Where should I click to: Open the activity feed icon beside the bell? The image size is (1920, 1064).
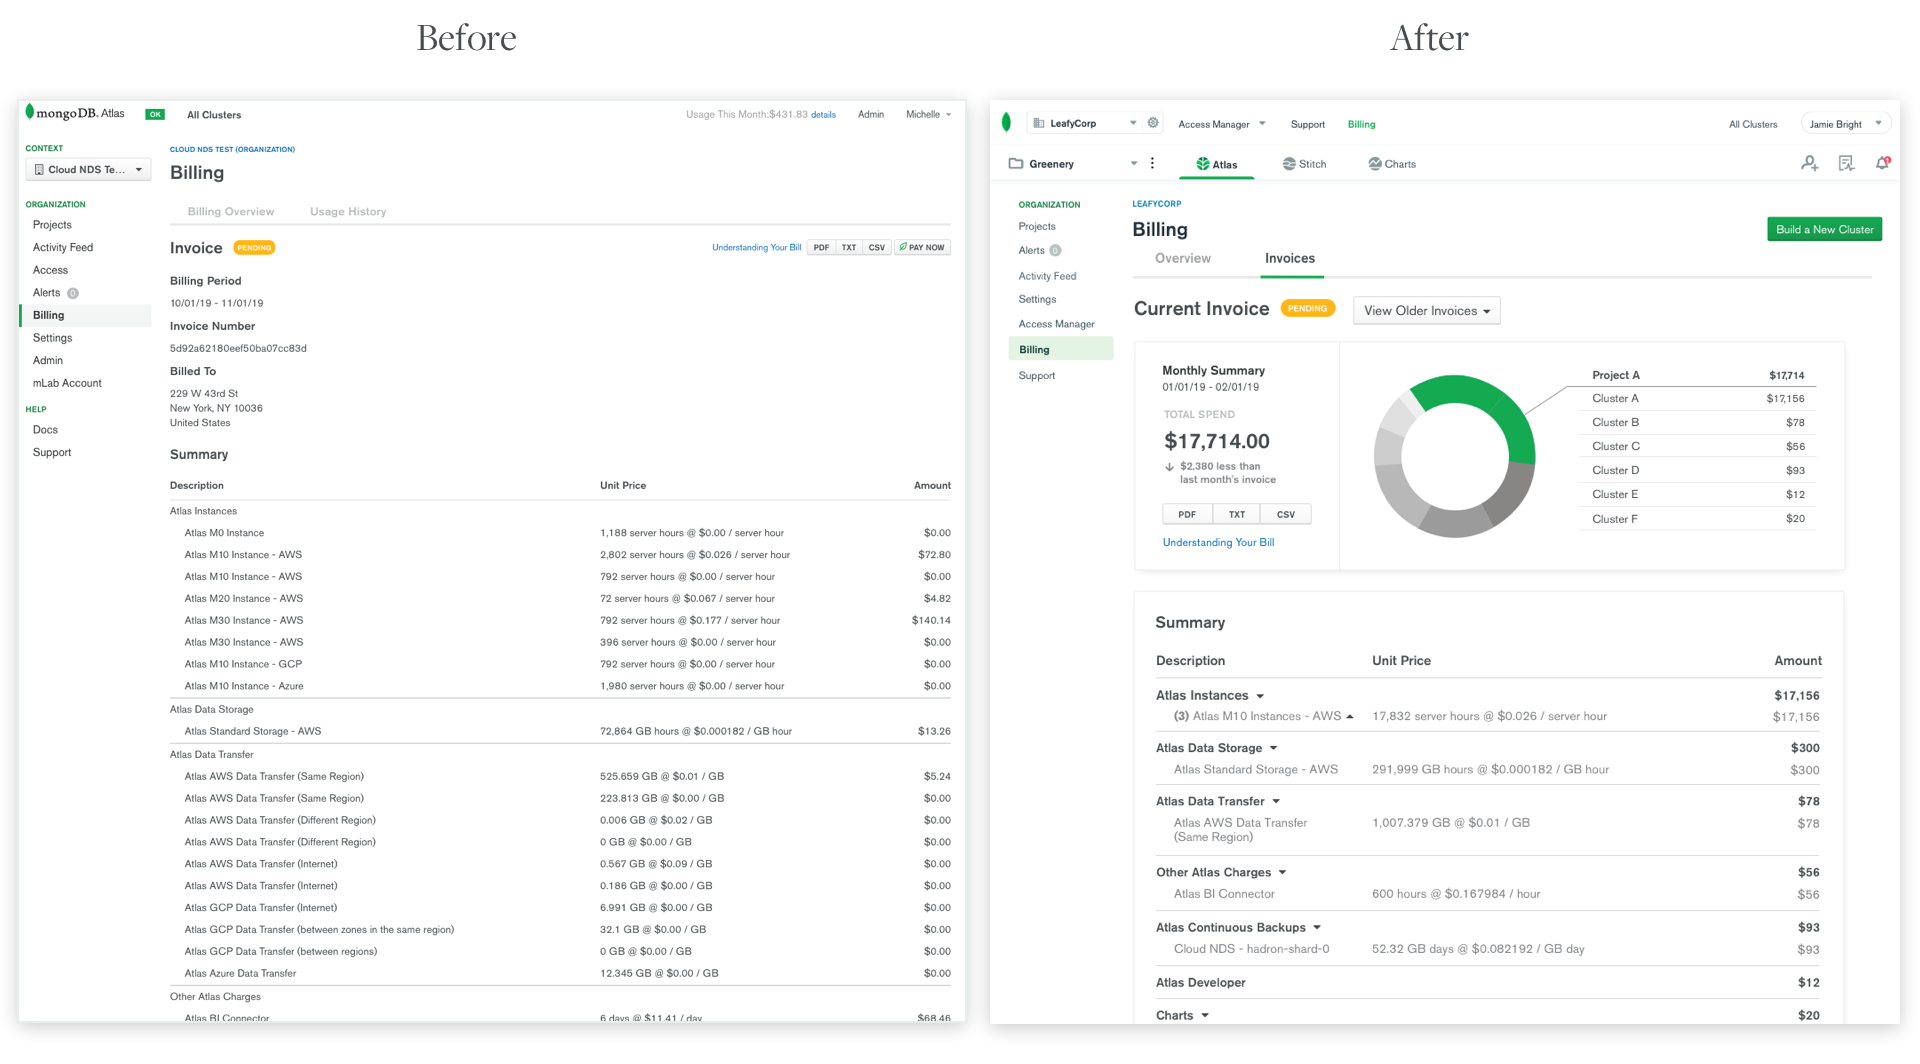[1846, 163]
